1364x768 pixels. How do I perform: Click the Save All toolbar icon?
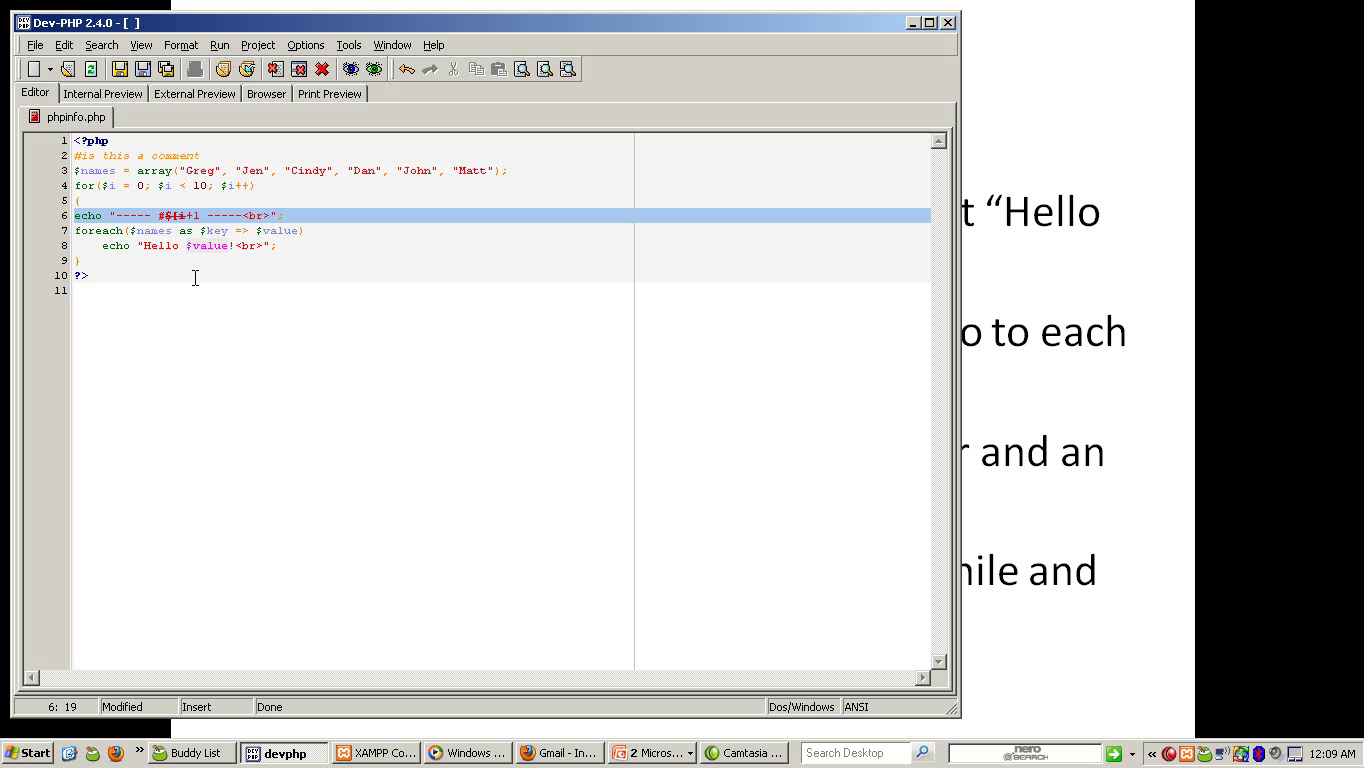click(x=166, y=69)
